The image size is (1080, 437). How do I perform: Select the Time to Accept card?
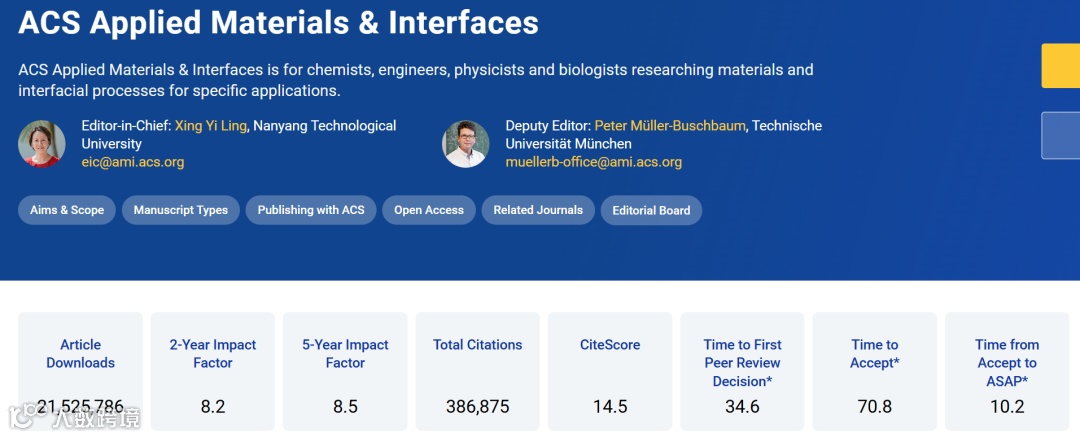click(x=875, y=372)
